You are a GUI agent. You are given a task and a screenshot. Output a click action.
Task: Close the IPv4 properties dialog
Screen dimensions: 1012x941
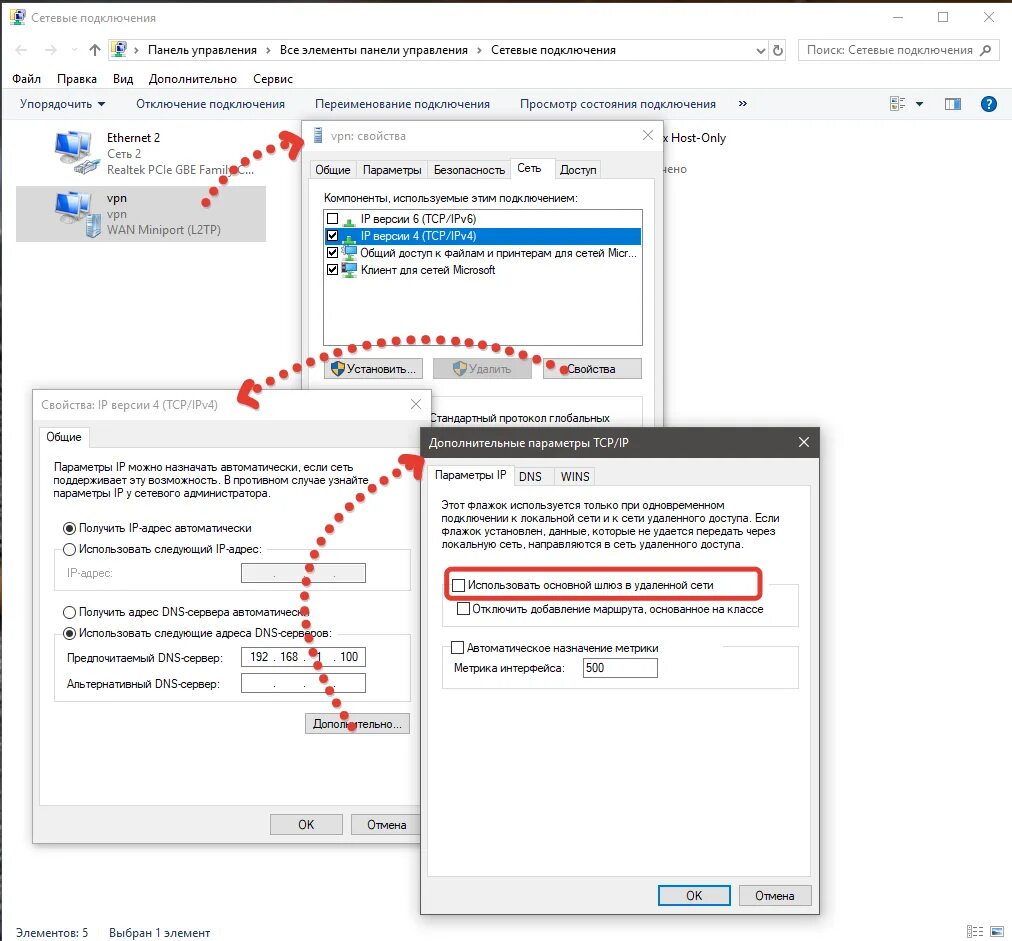(416, 404)
